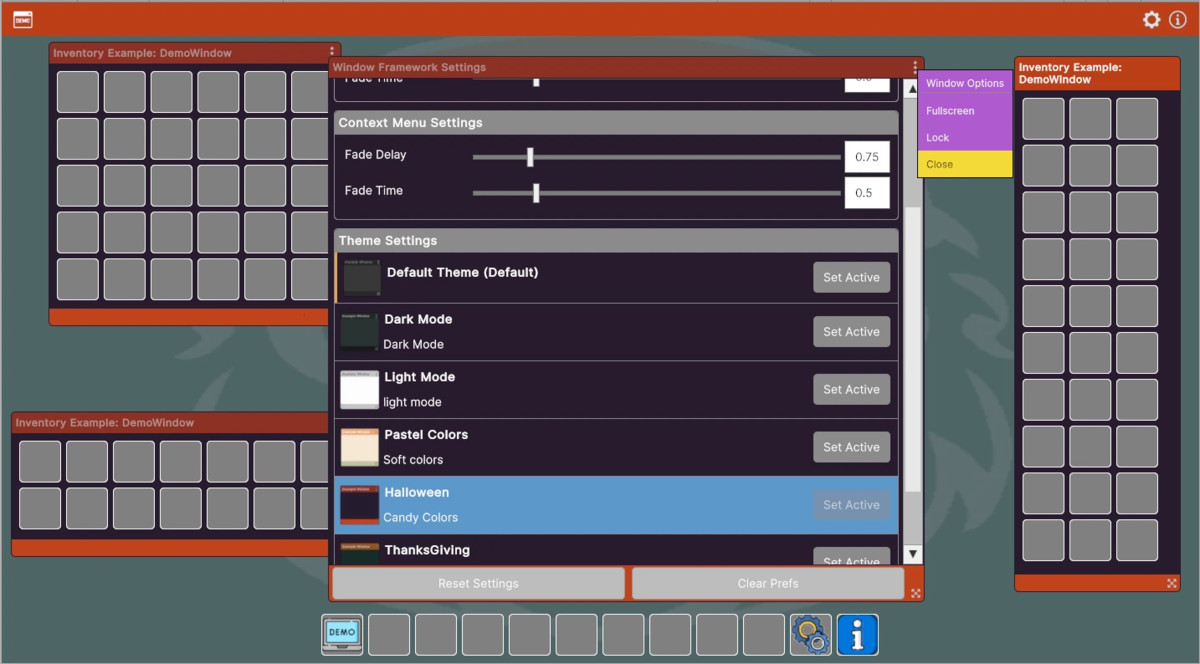
Task: Activate the Pastel Colors theme
Action: point(851,447)
